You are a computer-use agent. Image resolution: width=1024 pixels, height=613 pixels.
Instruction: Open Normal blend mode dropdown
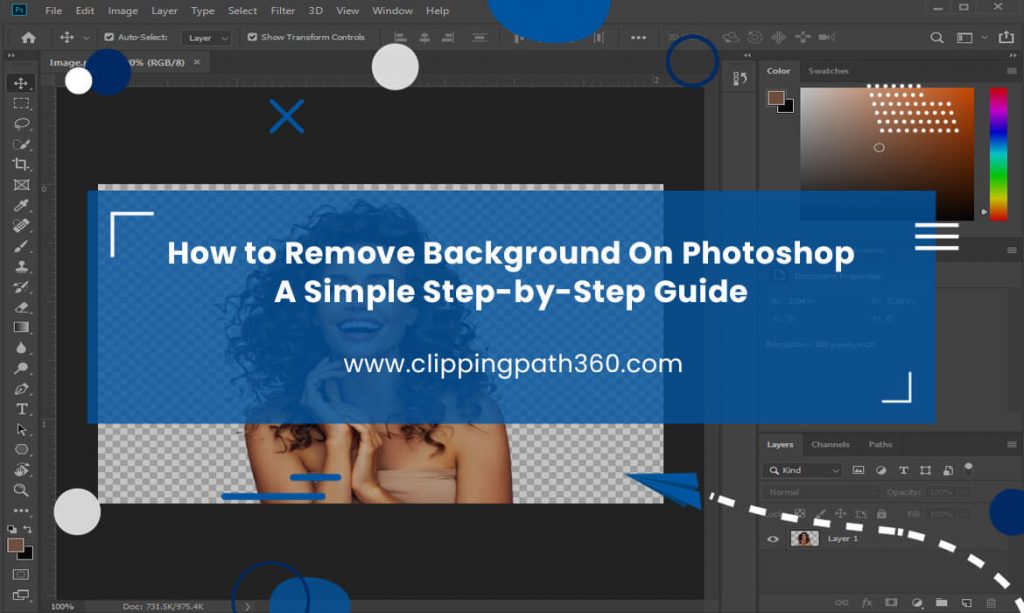point(821,492)
